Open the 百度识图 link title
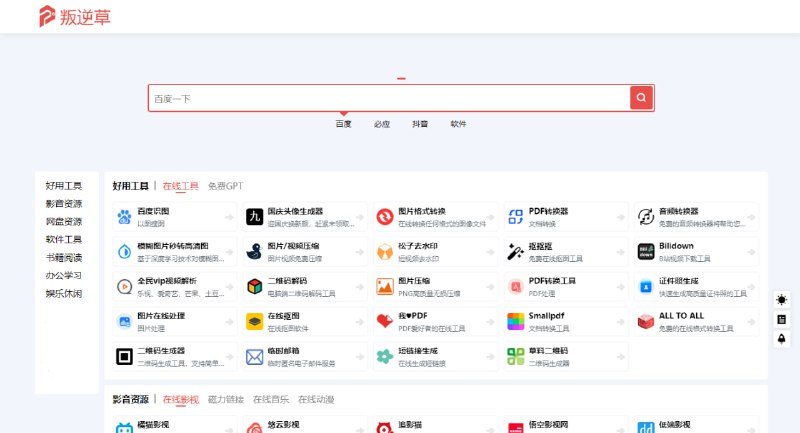 [x=153, y=211]
